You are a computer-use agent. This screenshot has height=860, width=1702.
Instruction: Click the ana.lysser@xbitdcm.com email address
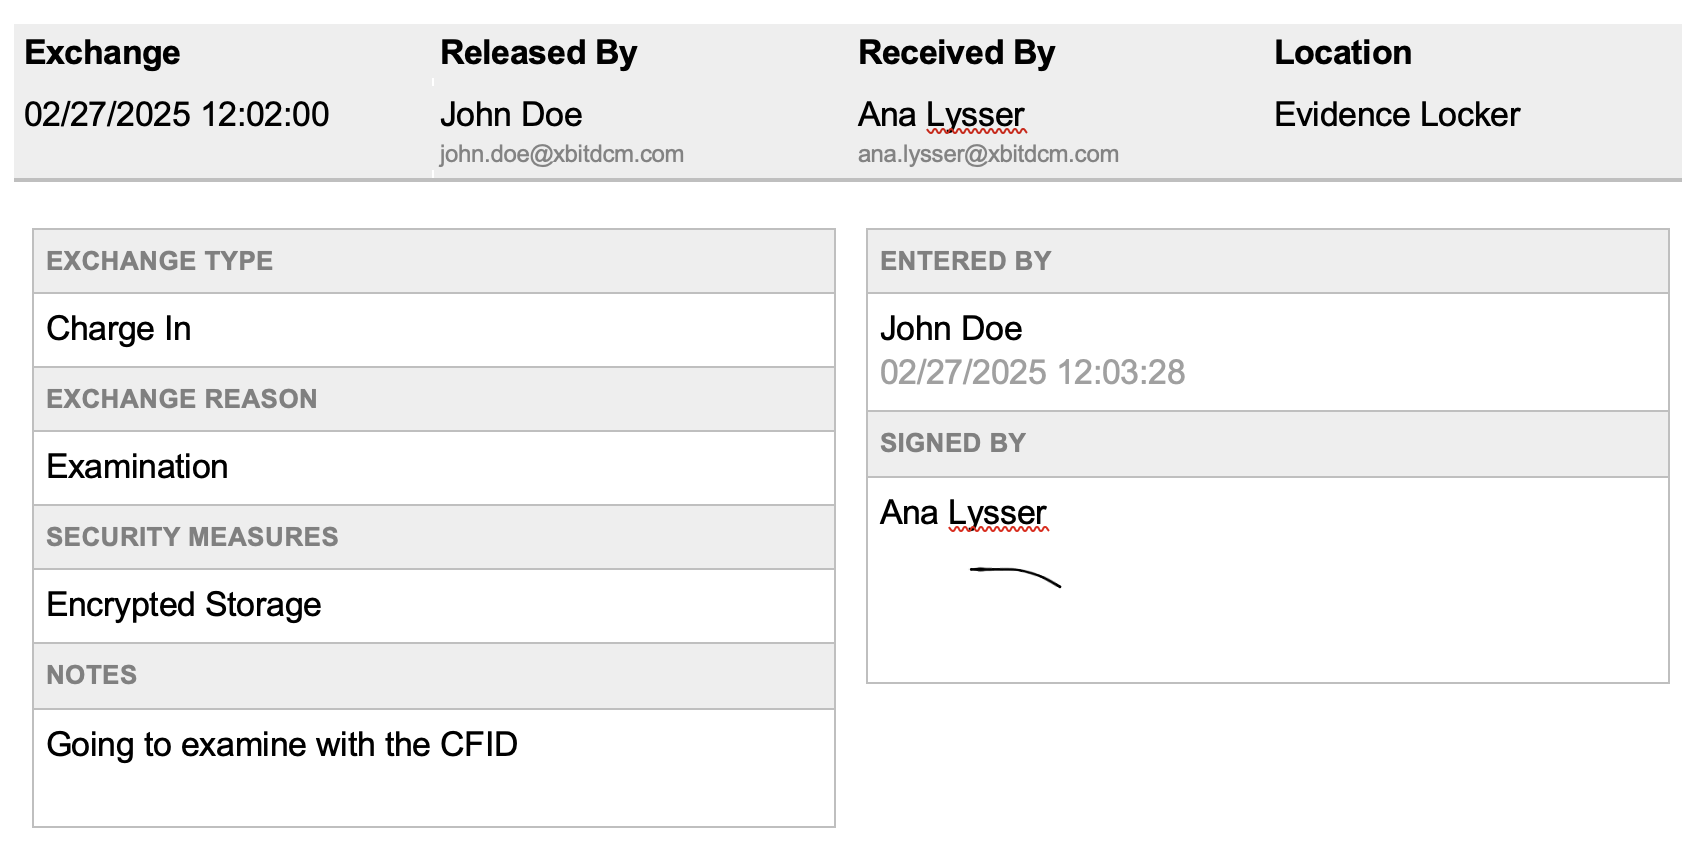click(988, 154)
